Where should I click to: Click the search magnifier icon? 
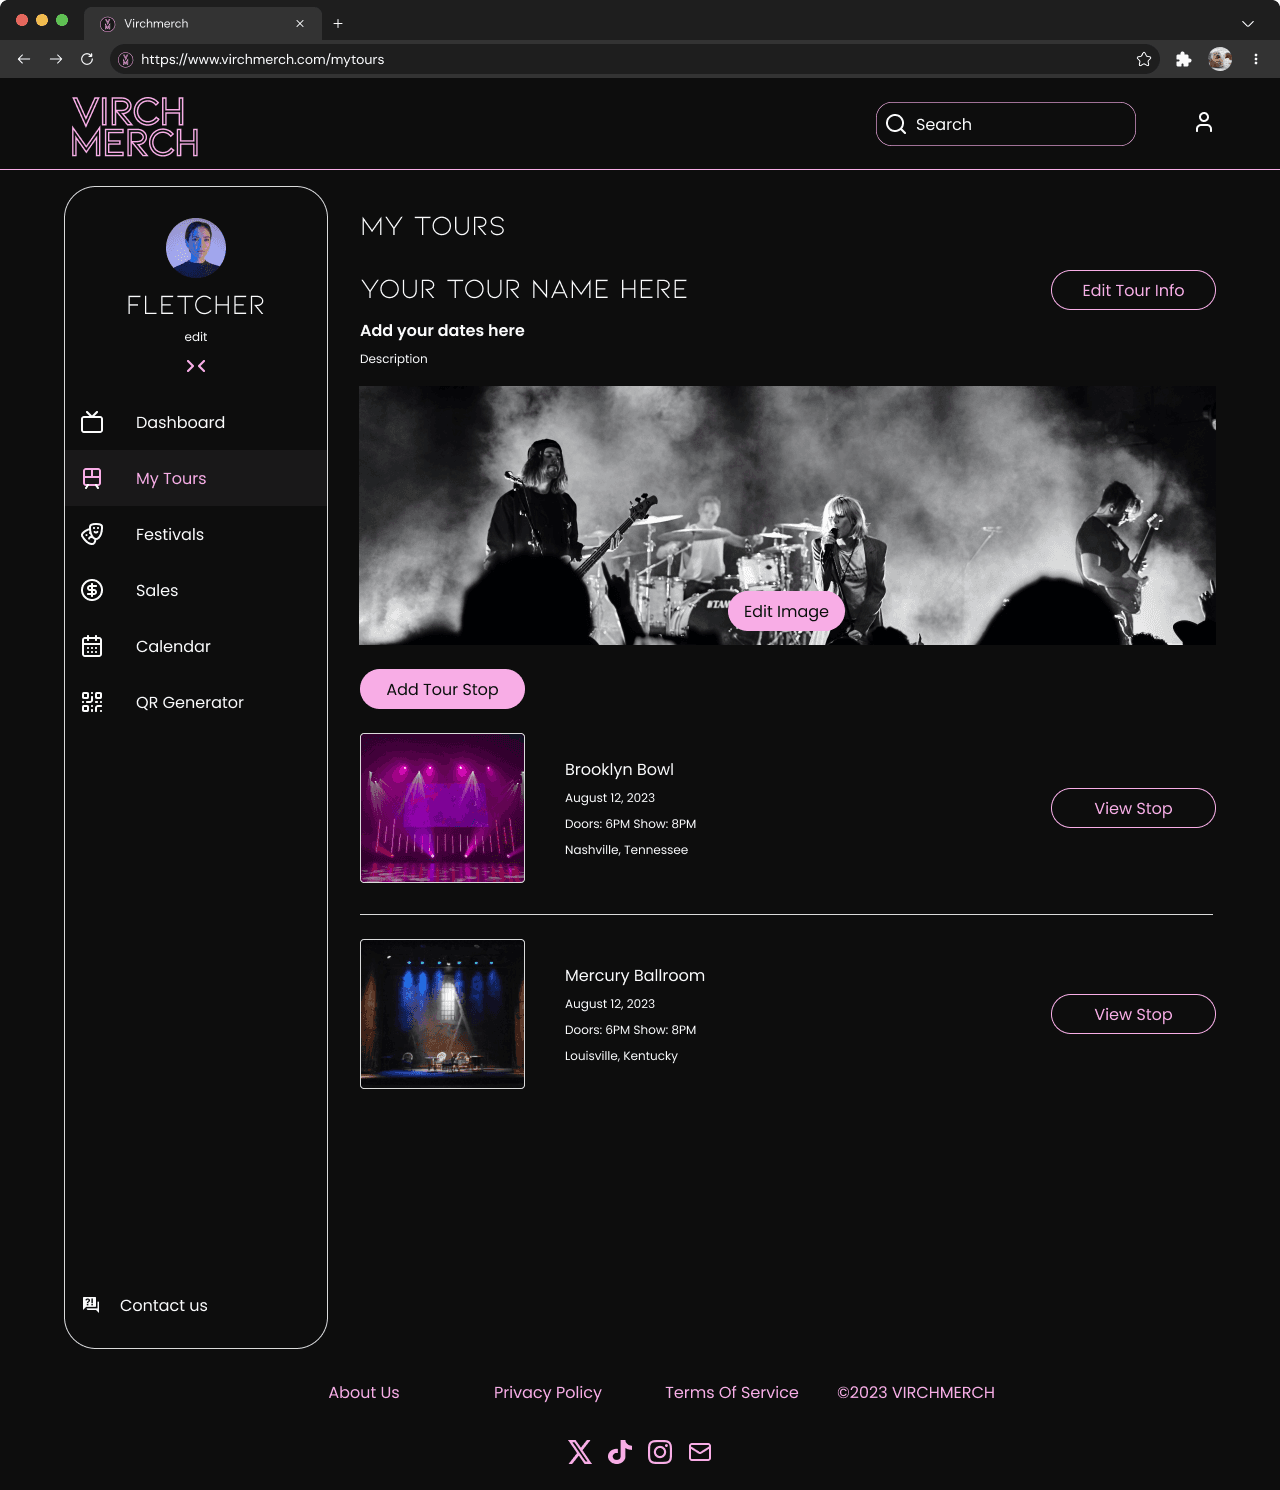[x=896, y=124]
